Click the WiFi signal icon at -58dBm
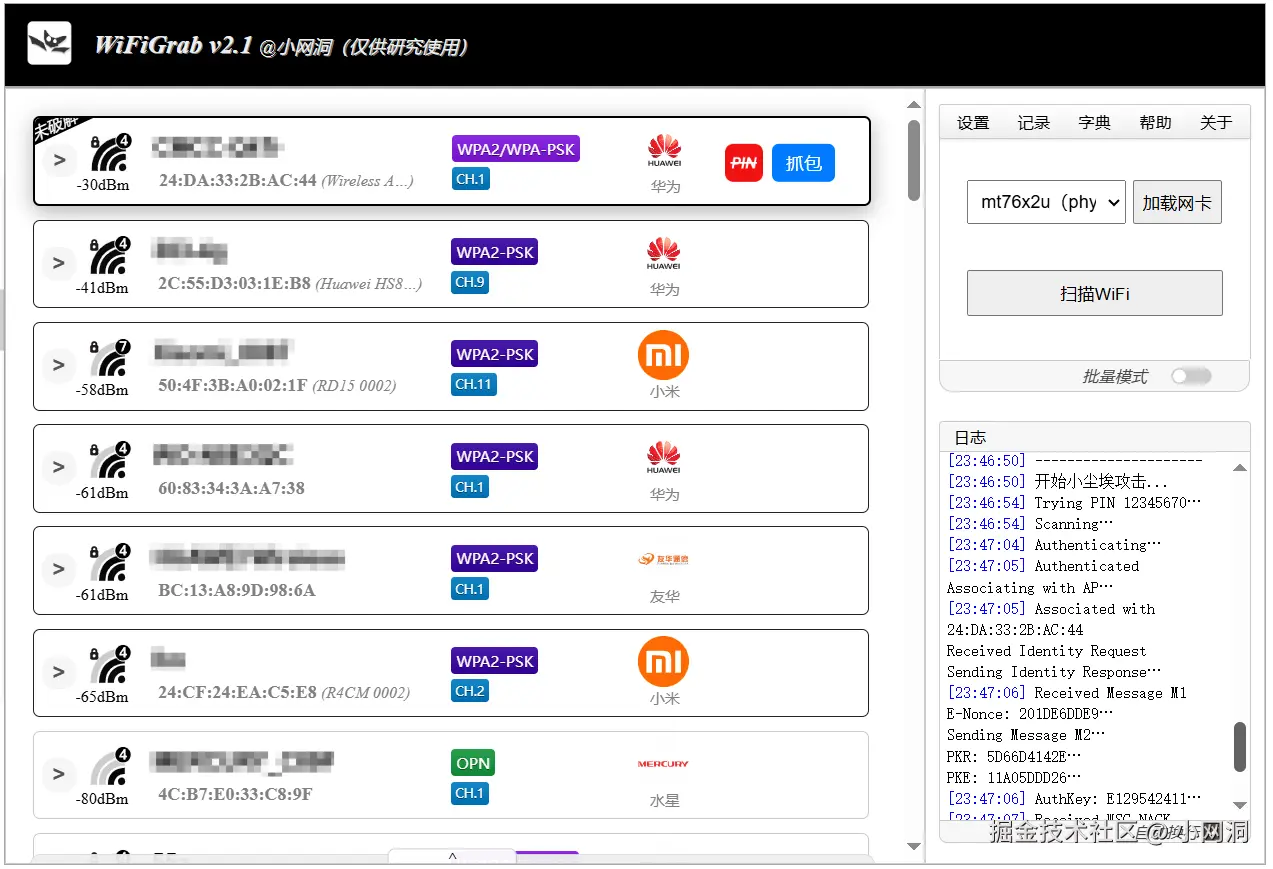Viewport: 1273px width, 869px height. tap(109, 360)
